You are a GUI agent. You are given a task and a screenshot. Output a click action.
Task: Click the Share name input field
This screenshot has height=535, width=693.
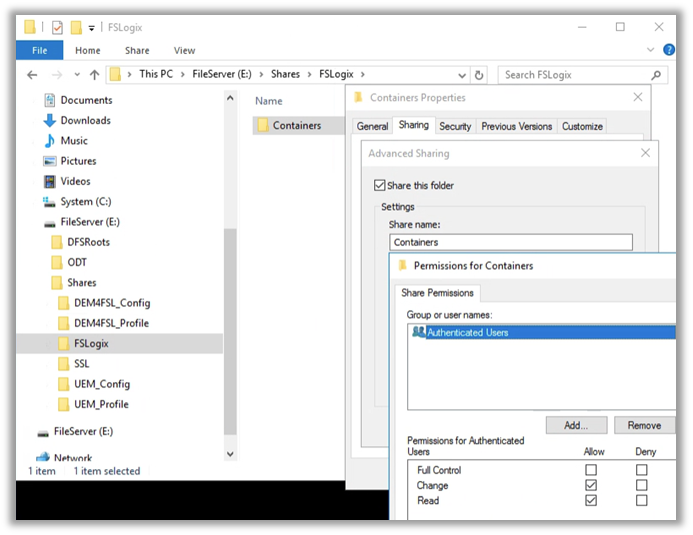point(510,242)
